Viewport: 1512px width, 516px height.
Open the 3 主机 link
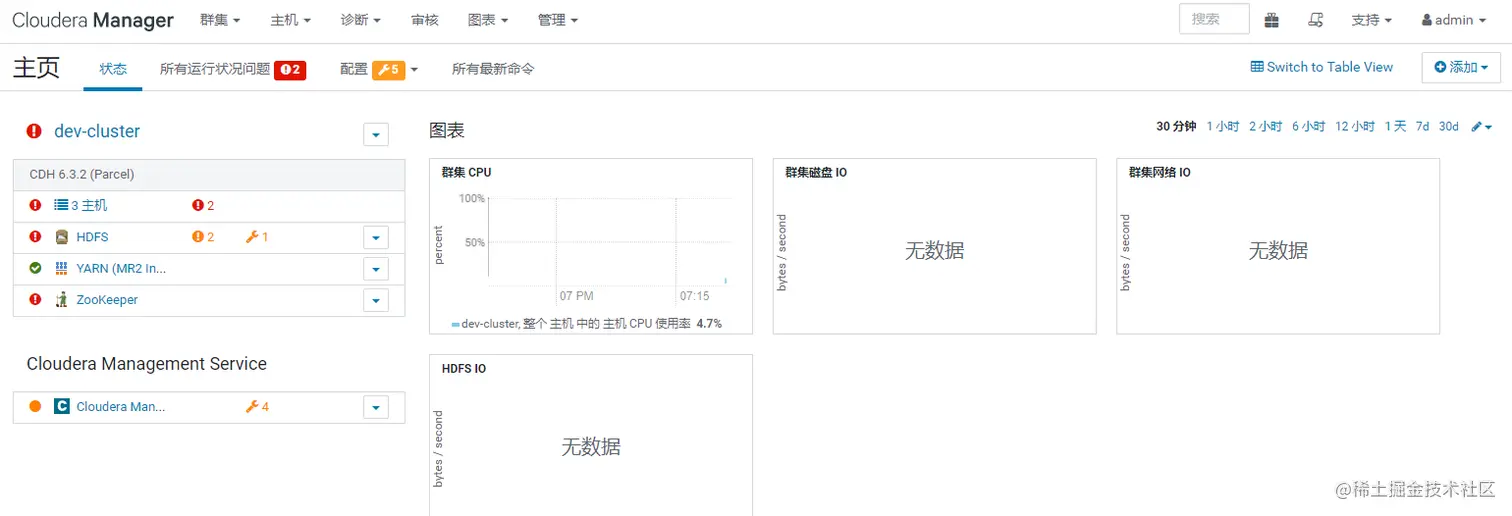(x=89, y=205)
